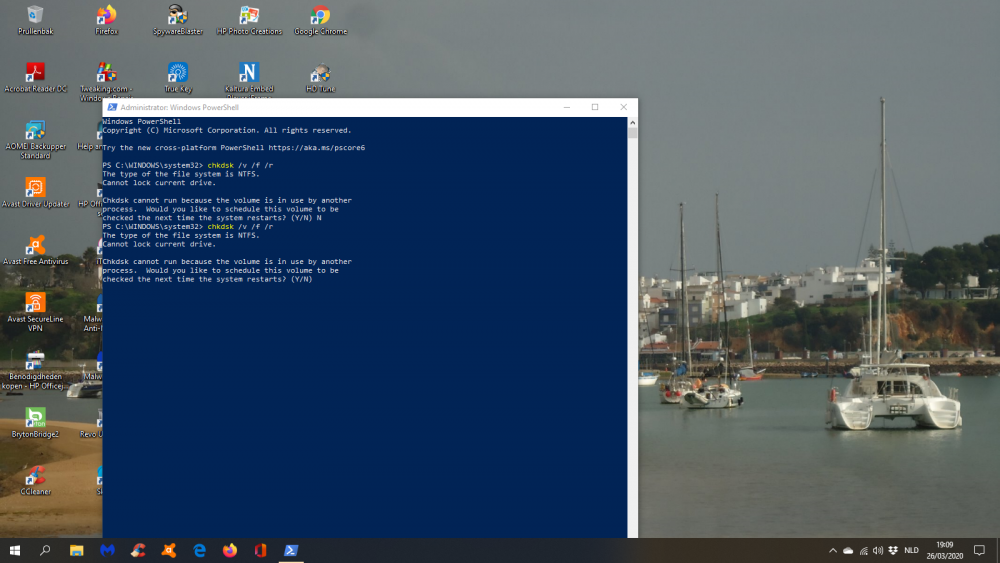Open Avast Free Antivirus desktop icon
This screenshot has height=563, width=1000.
35,246
